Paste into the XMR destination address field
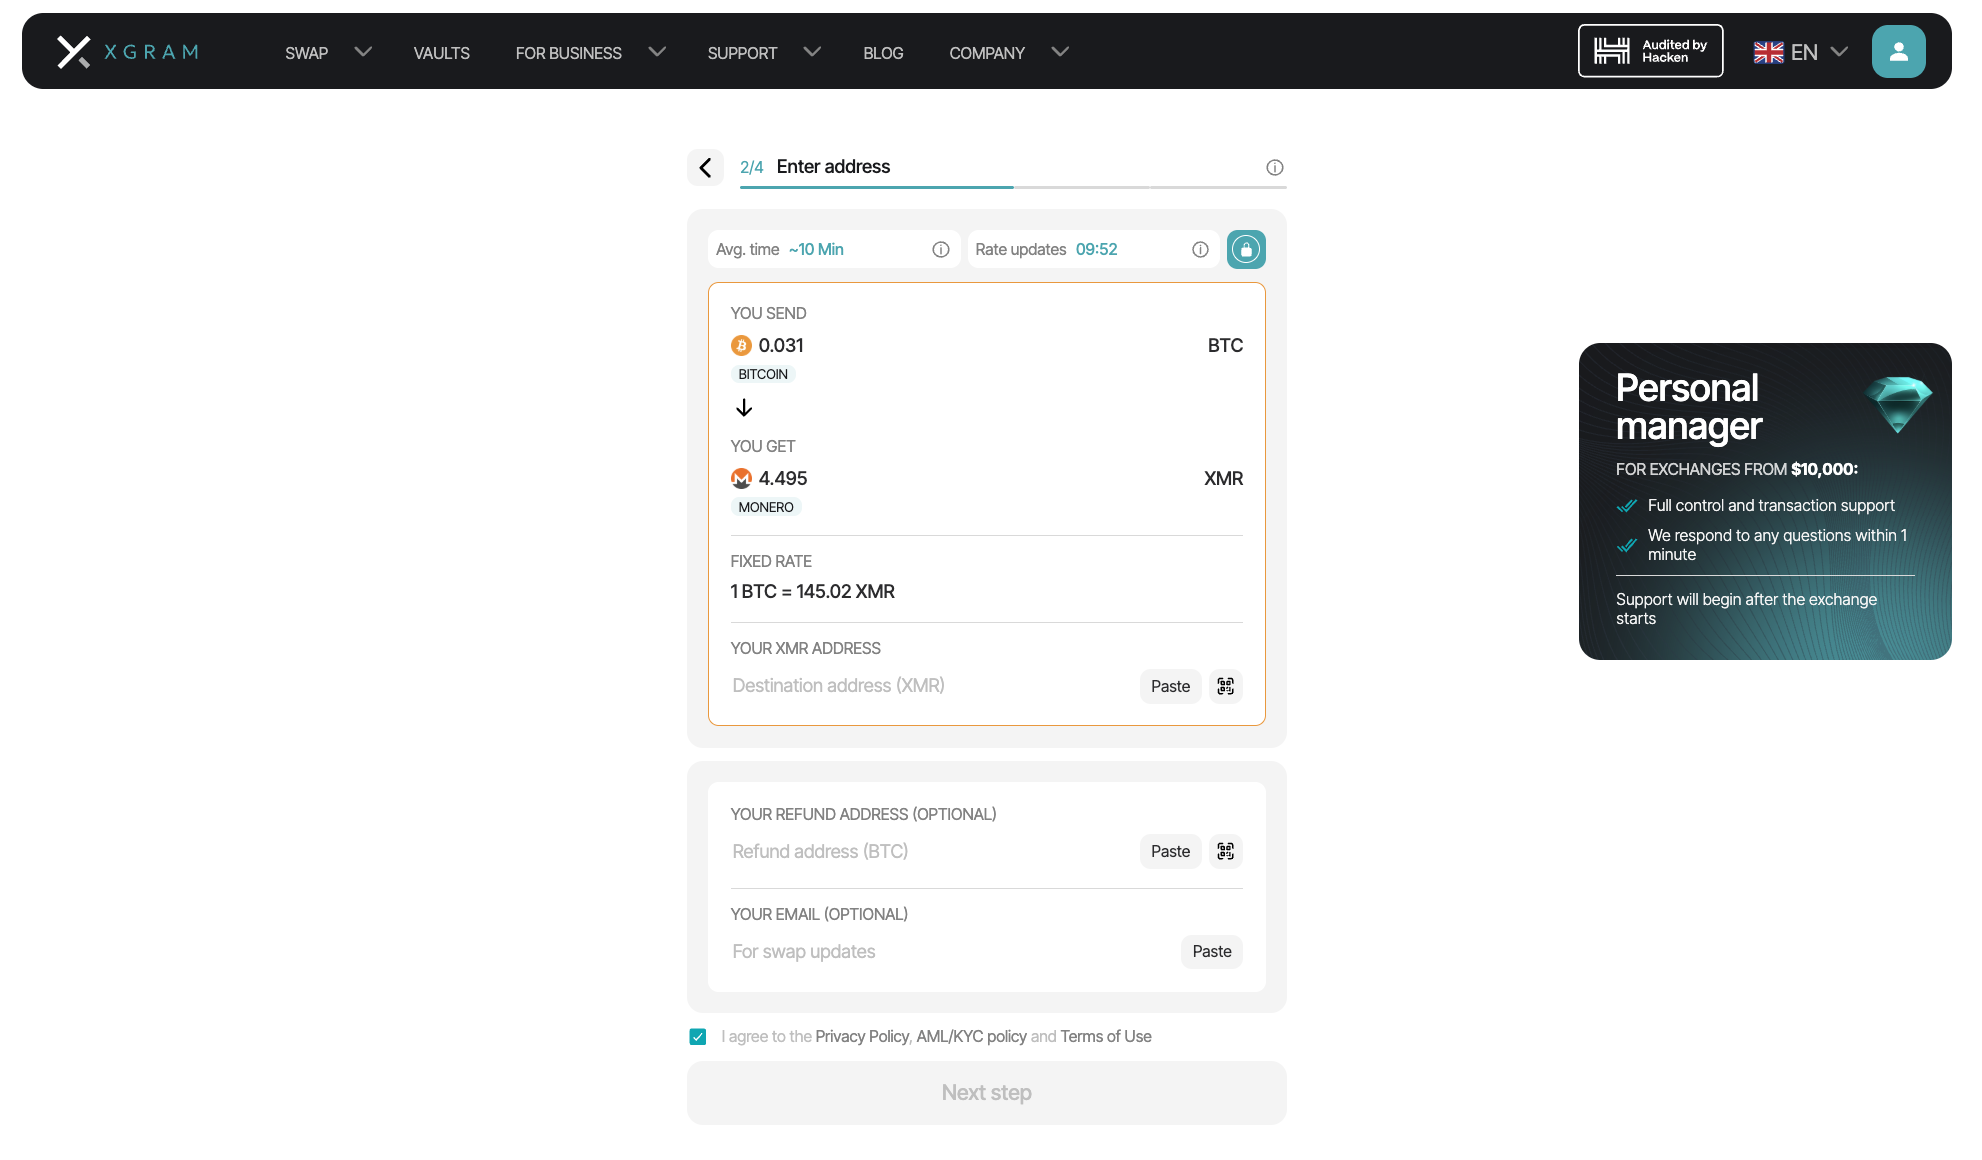The height and width of the screenshot is (1160, 1982). (x=1170, y=686)
